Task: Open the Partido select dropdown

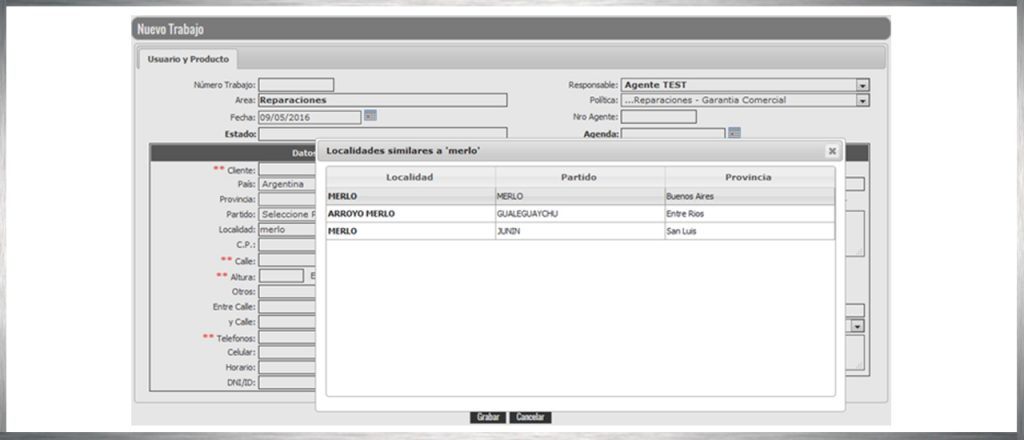Action: (x=288, y=214)
